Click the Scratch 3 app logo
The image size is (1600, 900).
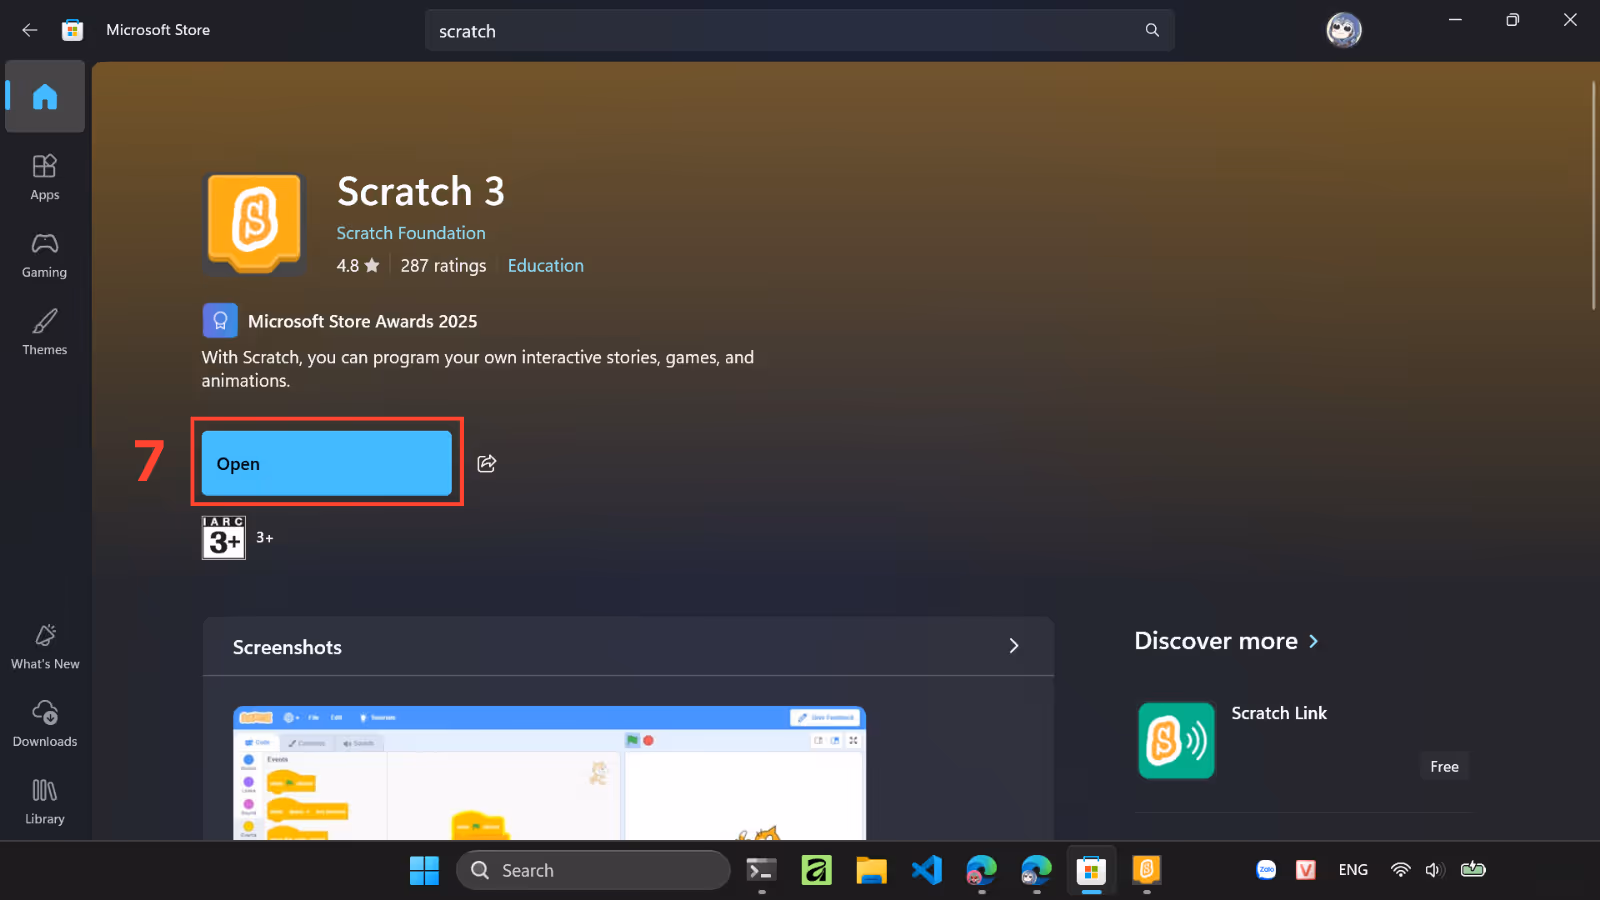coord(255,223)
